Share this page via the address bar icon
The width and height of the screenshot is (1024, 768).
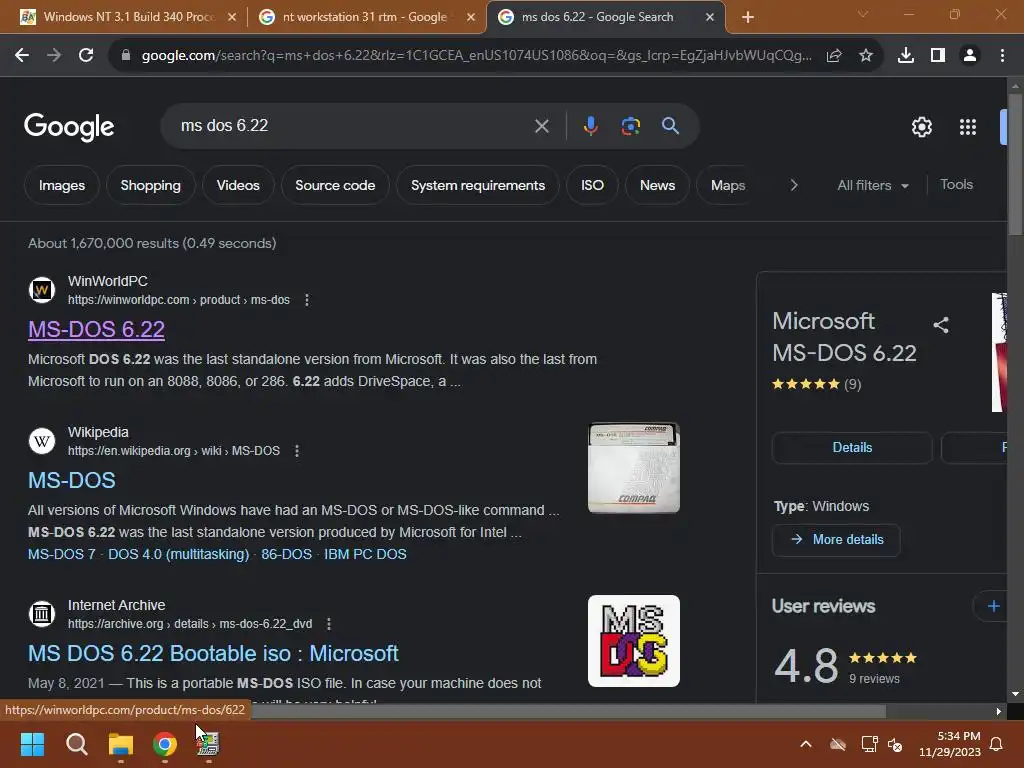pos(834,56)
